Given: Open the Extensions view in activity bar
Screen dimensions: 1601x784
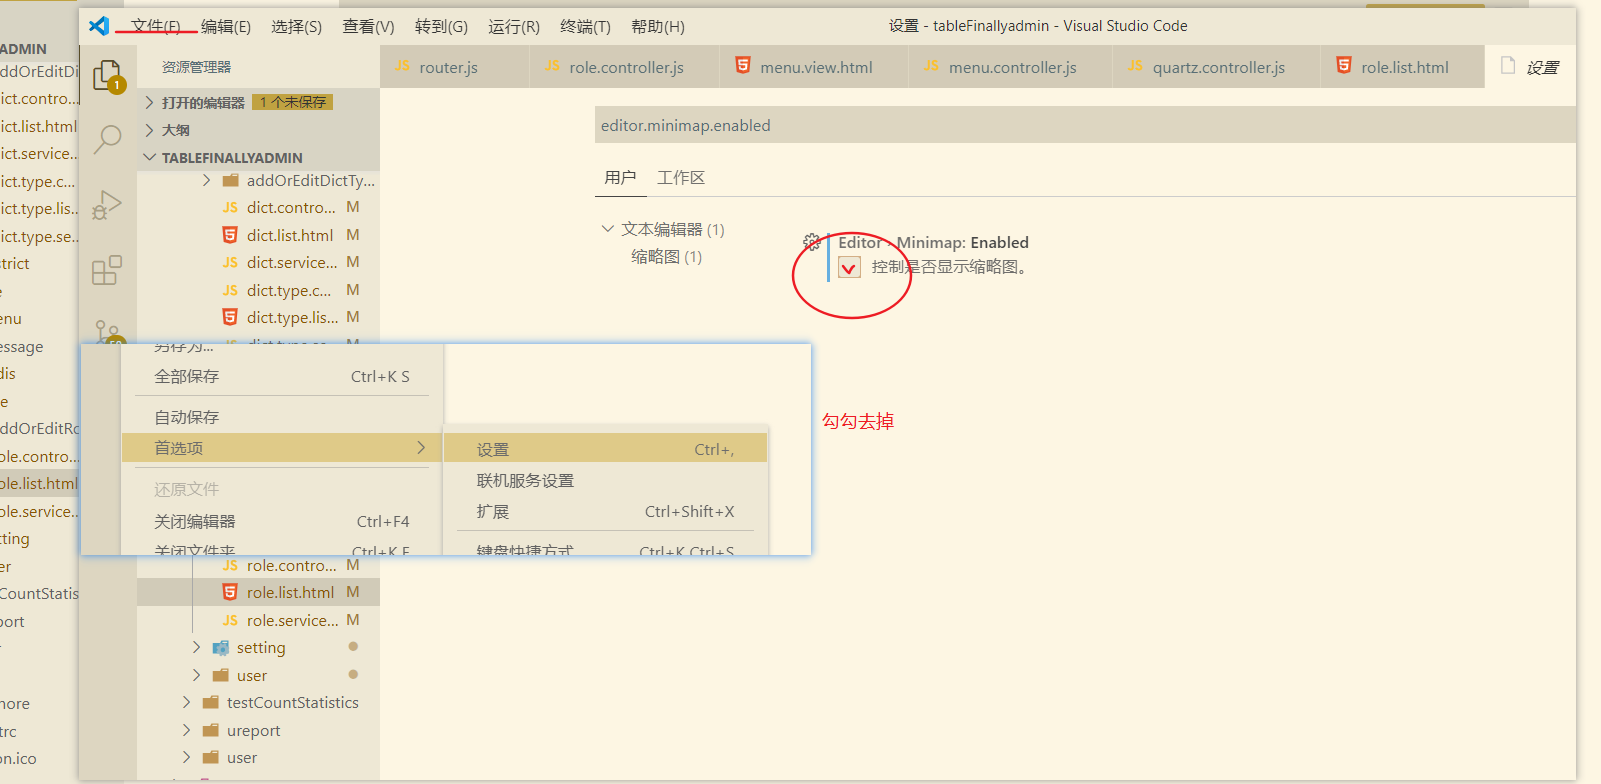Looking at the screenshot, I should tap(107, 270).
